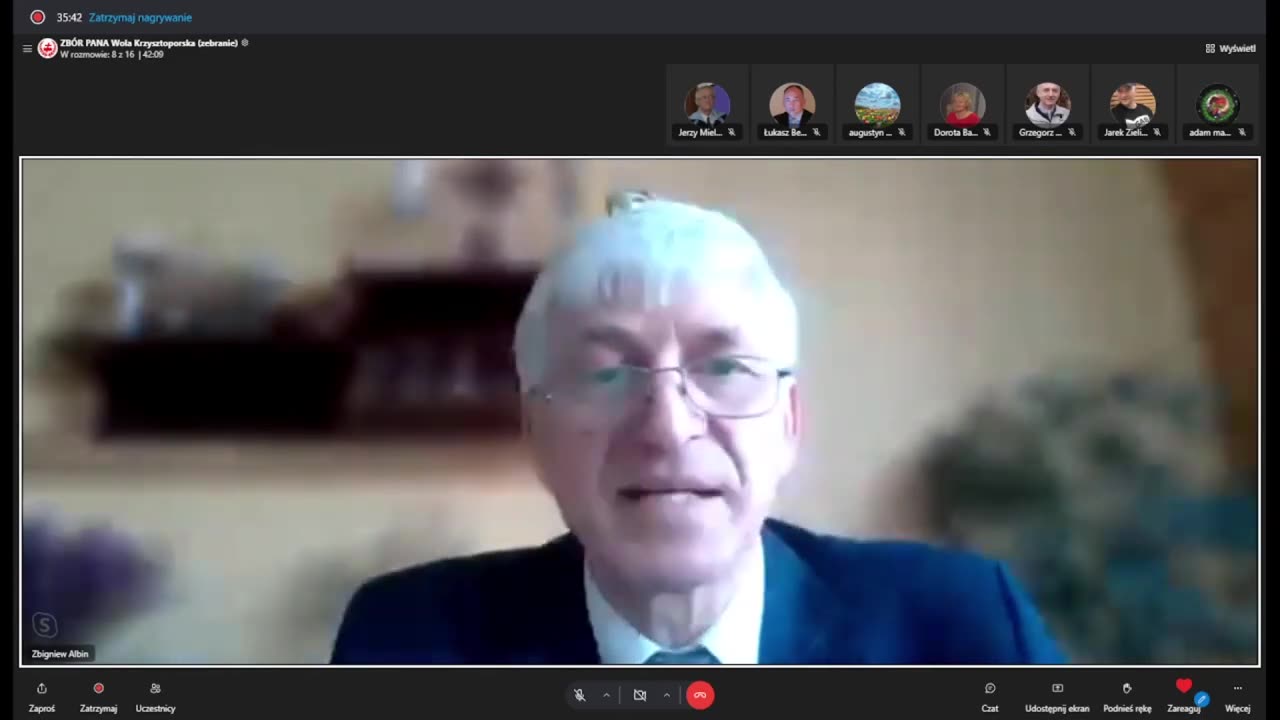The image size is (1280, 720).
Task: Click 'Zareaguj' heart reaction button
Action: point(1184,697)
